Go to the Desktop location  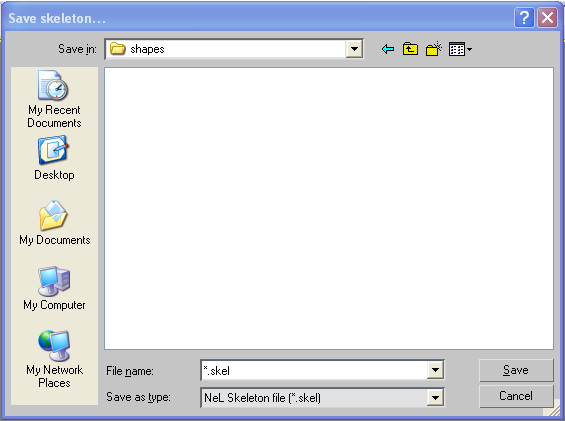[54, 158]
